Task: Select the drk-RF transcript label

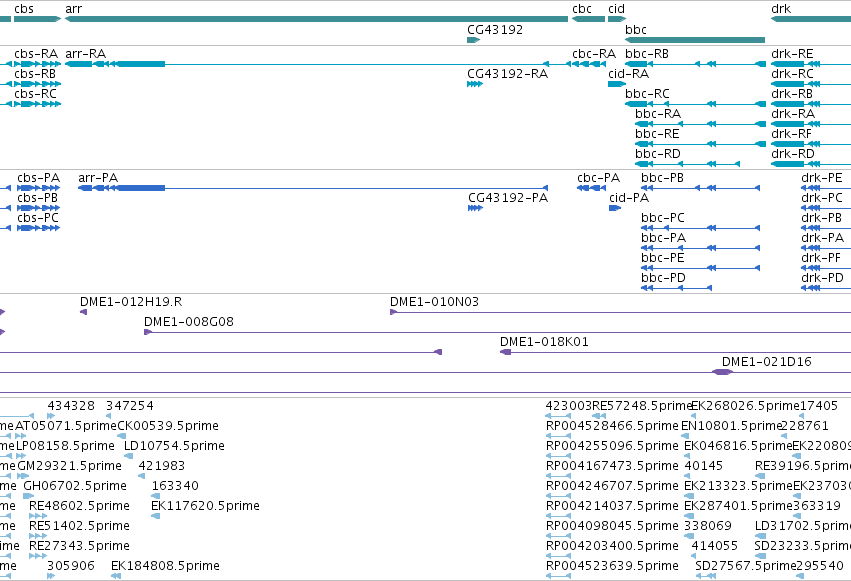Action: point(791,134)
